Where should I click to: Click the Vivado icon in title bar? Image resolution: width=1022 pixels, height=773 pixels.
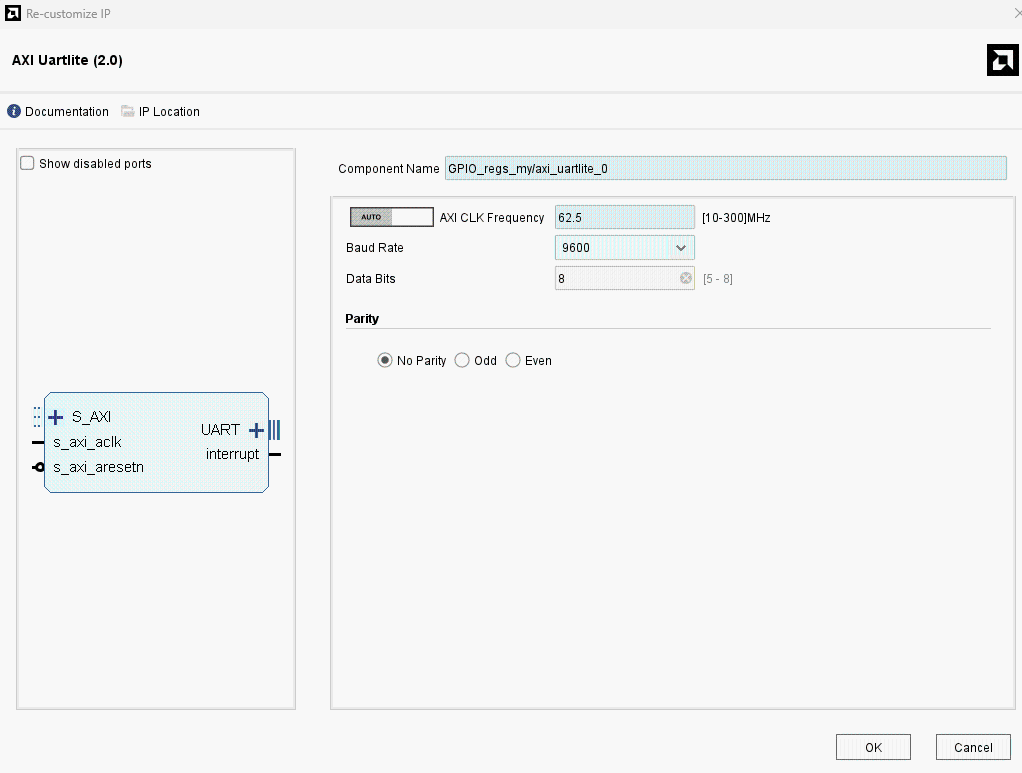click(x=13, y=13)
